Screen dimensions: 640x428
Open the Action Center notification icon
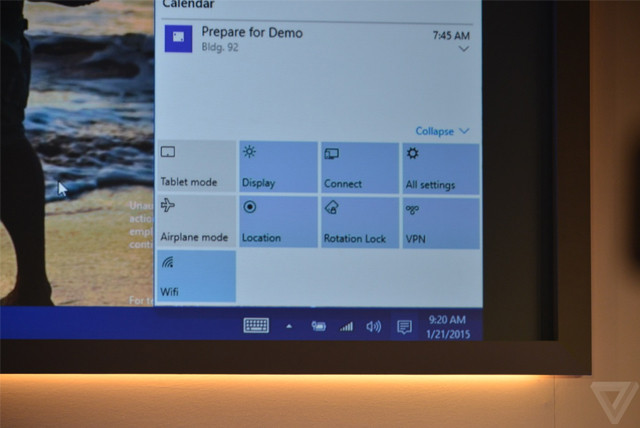point(404,327)
